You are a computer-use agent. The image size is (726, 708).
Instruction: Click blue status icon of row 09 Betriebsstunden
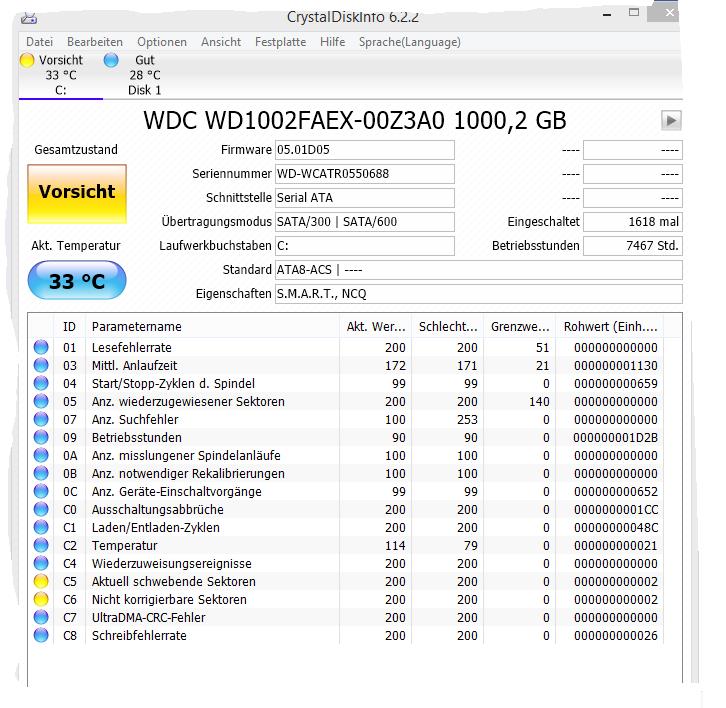(41, 438)
